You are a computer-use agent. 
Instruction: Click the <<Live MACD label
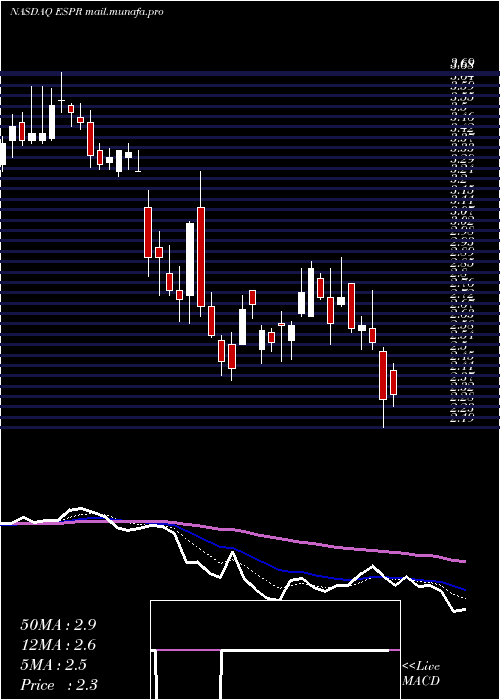tap(421, 674)
